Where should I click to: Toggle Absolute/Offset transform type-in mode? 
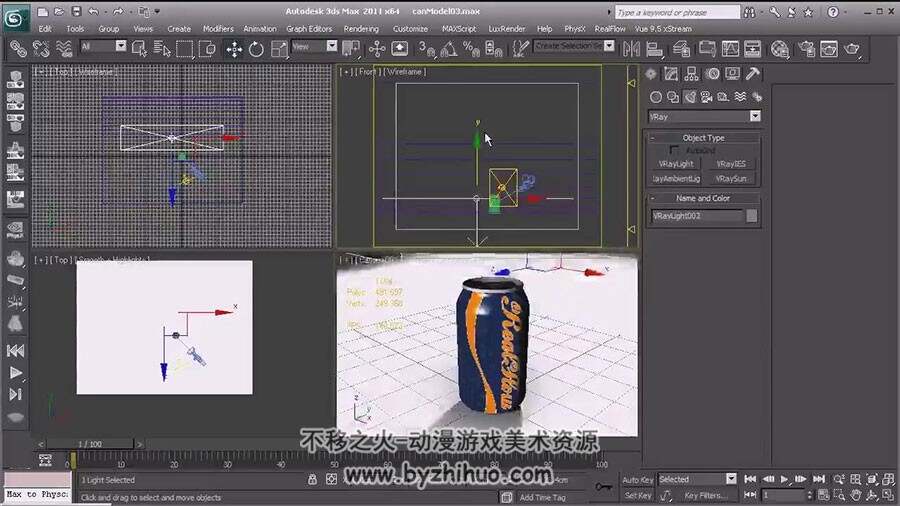pyautogui.click(x=332, y=479)
